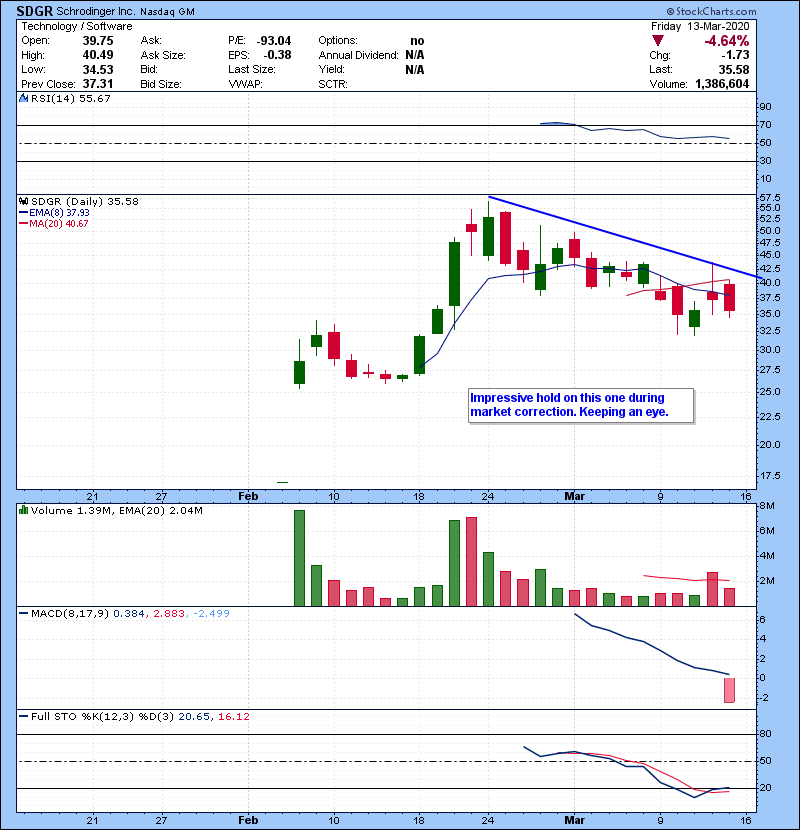Click the tallest red volume bar

pos(471,562)
